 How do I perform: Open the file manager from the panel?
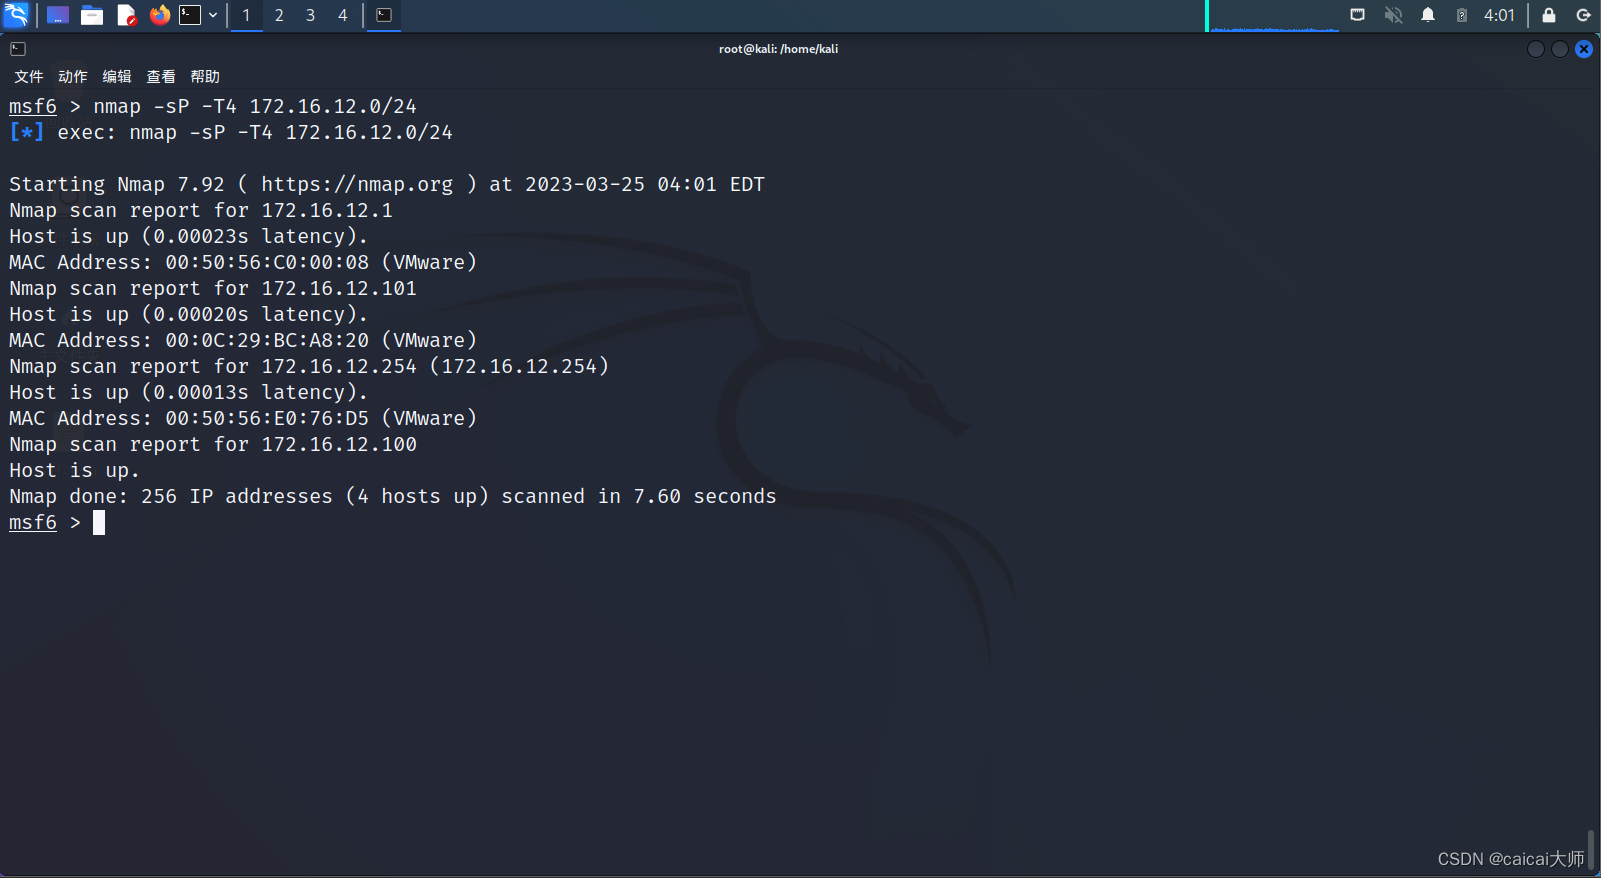pyautogui.click(x=92, y=15)
